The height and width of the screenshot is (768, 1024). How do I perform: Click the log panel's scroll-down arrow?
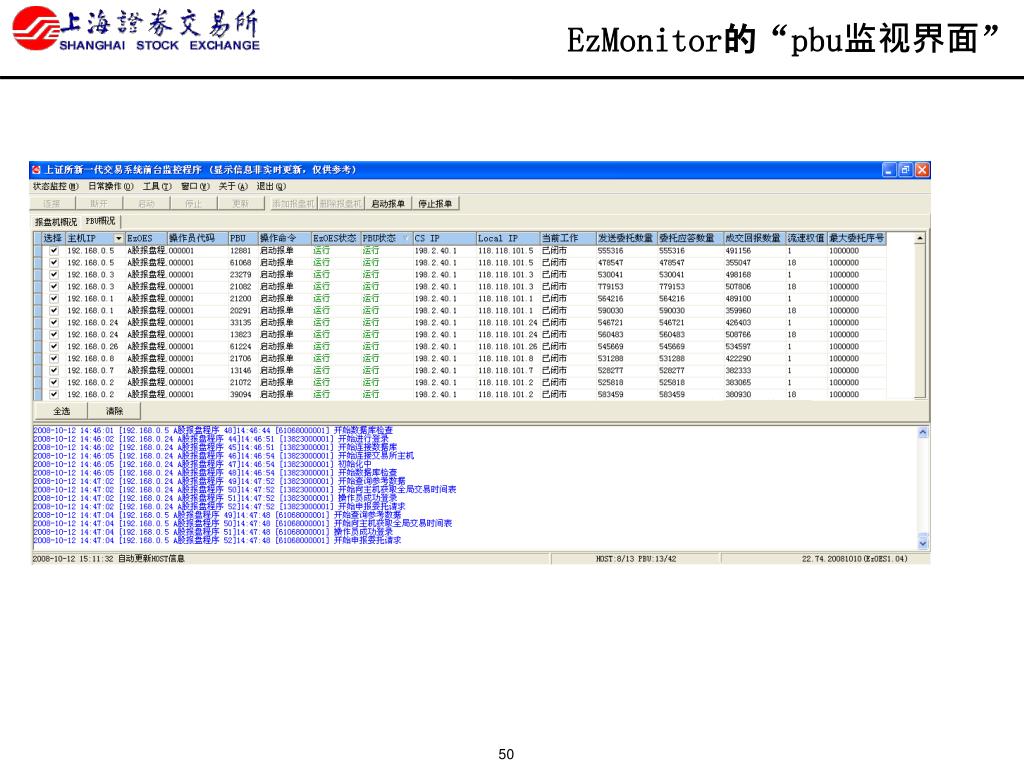[923, 543]
